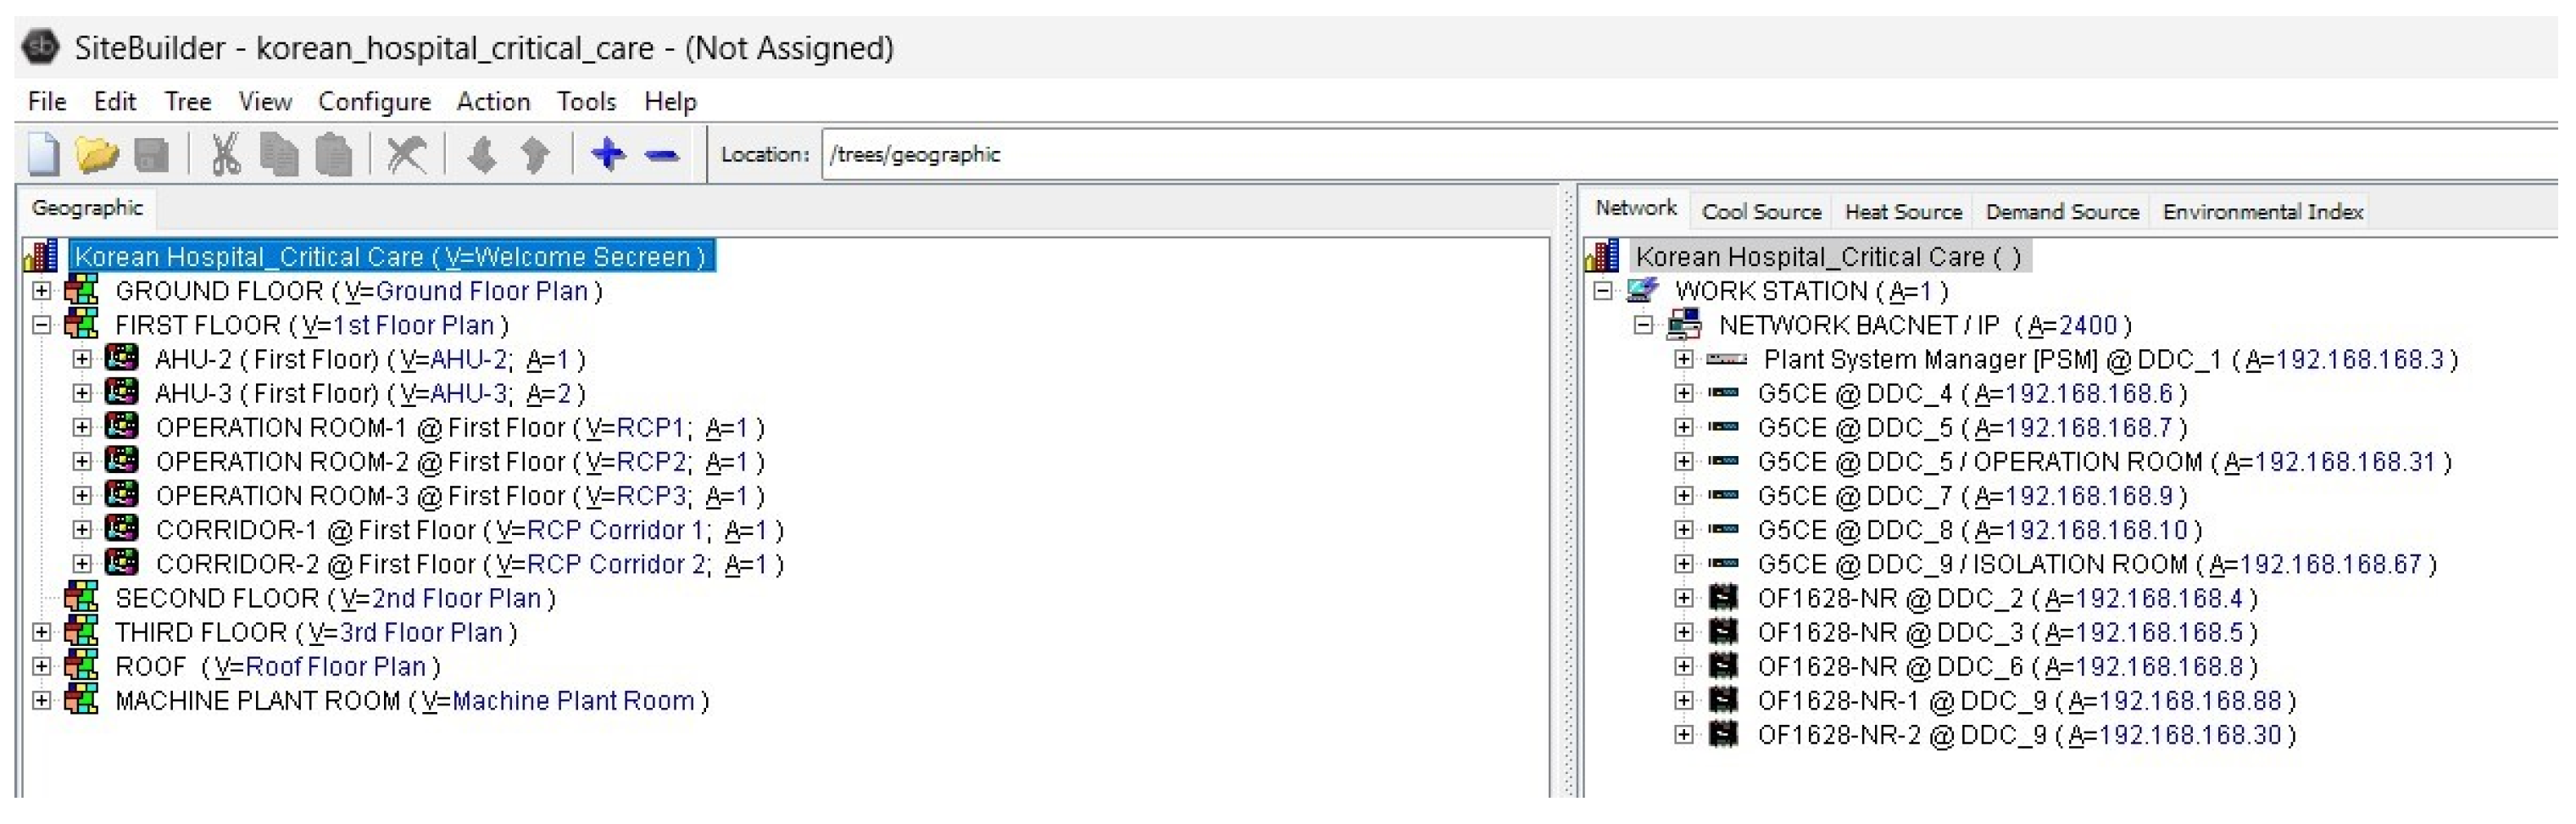Viewport: 2576px width, 824px height.
Task: Select MACHINE PLANT ROOM tree row
Action: click(x=412, y=700)
